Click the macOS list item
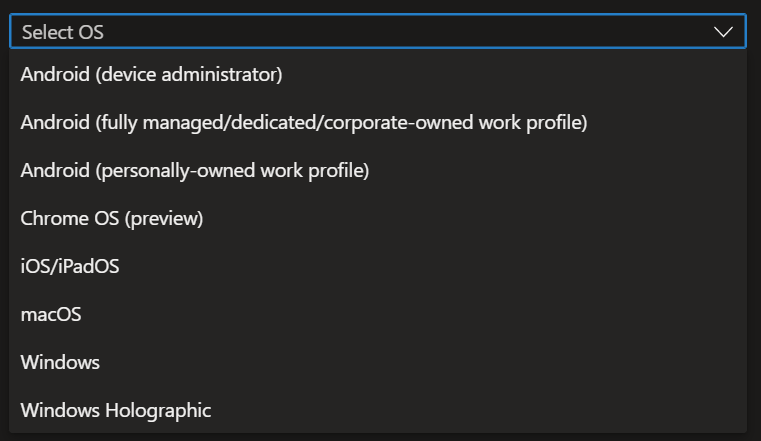Viewport: 761px width, 441px height. pyautogui.click(x=51, y=314)
